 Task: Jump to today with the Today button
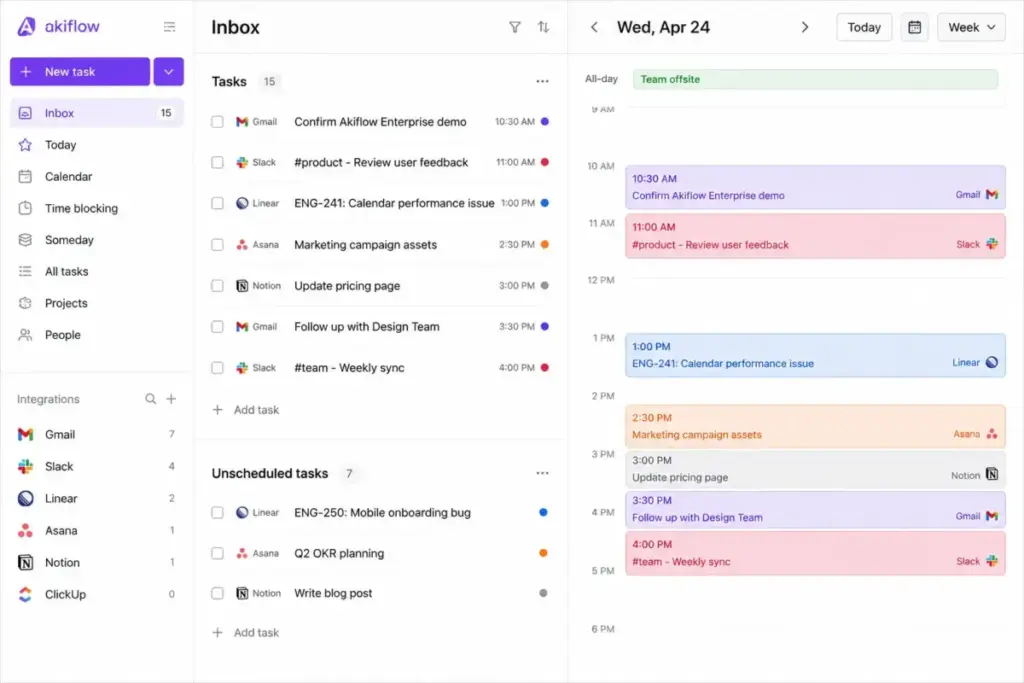pyautogui.click(x=864, y=27)
